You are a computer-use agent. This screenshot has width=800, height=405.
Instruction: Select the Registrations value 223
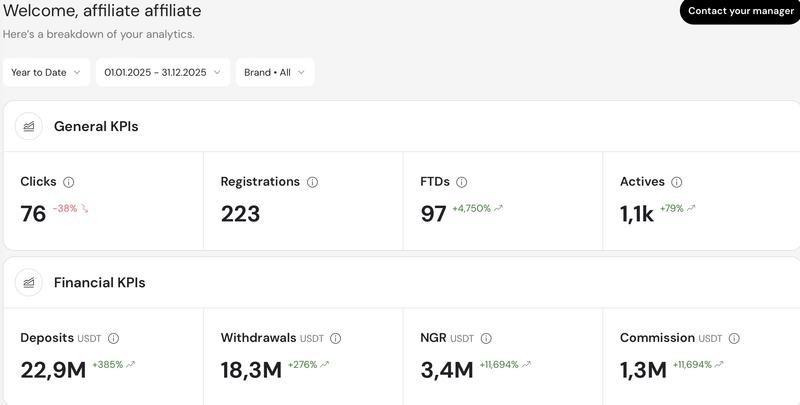[x=240, y=214]
